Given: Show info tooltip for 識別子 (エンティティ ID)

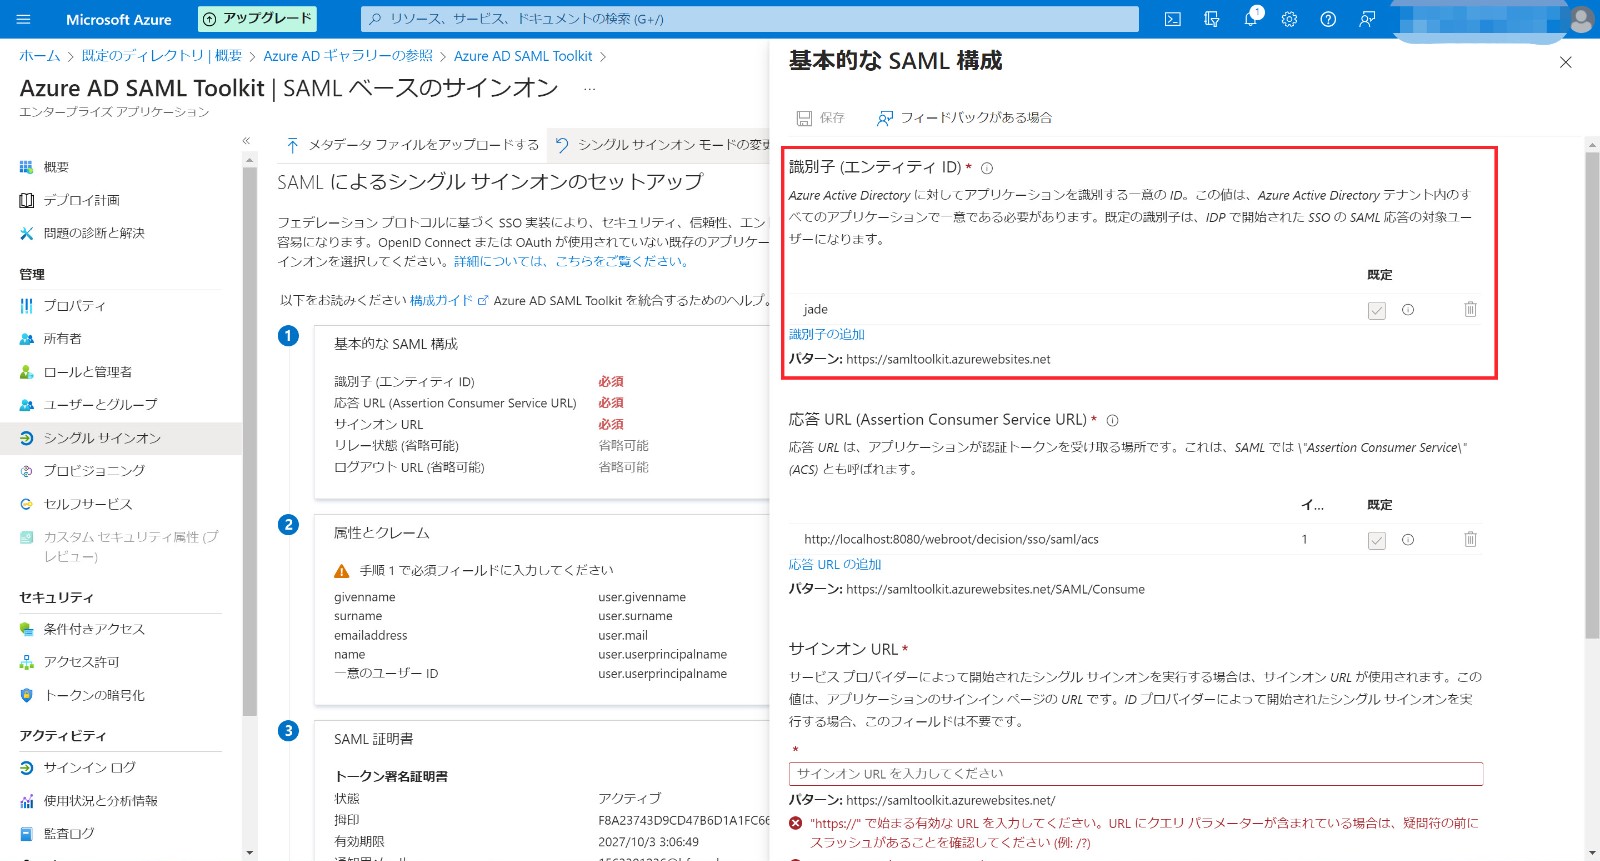Looking at the screenshot, I should (x=987, y=168).
